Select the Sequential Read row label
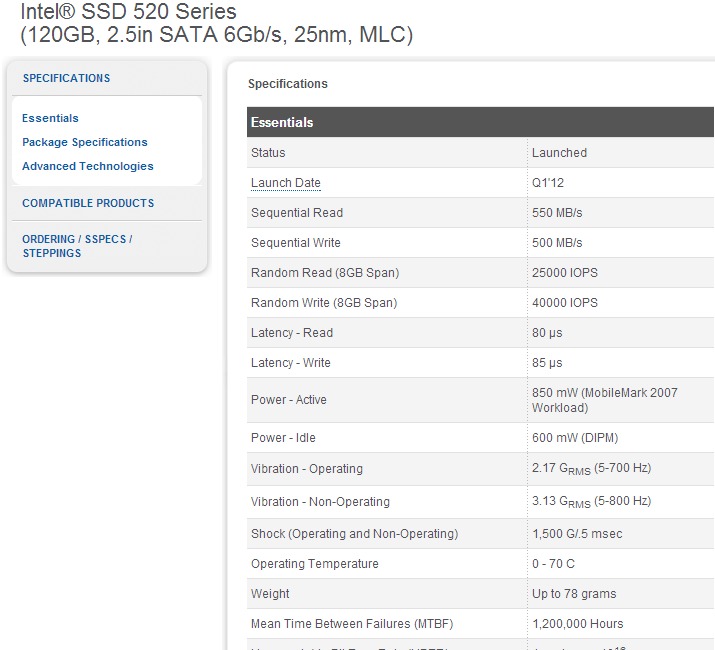The image size is (715, 650). [x=297, y=213]
